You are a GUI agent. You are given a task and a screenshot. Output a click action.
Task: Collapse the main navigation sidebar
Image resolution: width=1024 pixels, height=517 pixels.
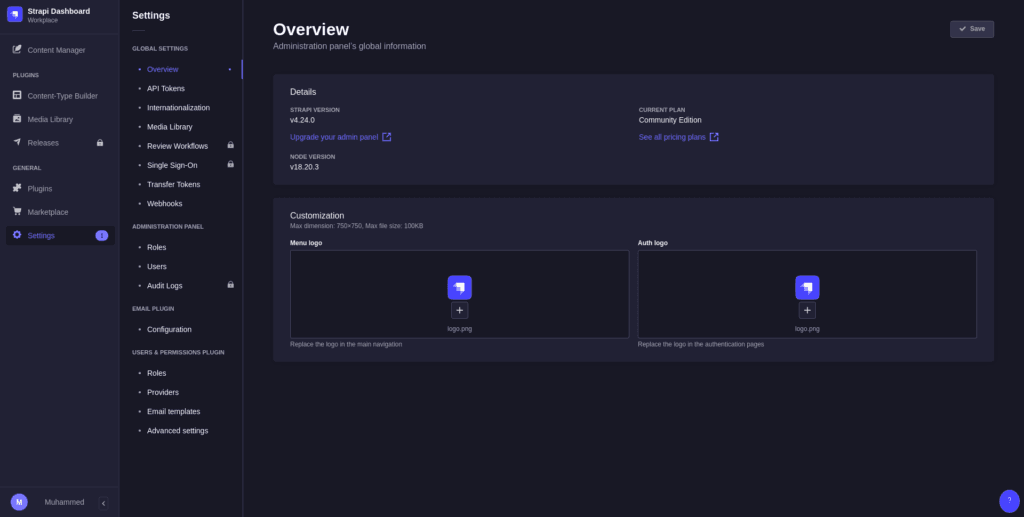pos(103,503)
